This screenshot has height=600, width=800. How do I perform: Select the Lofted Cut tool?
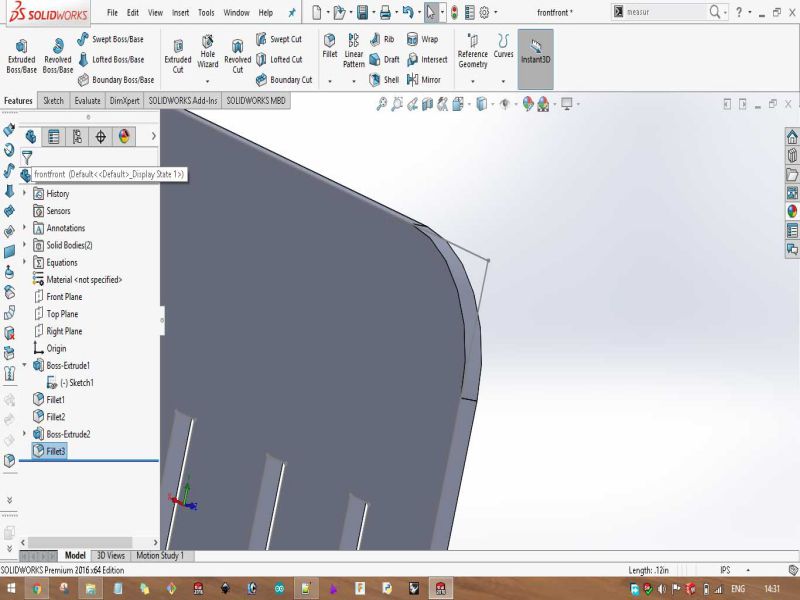pyautogui.click(x=279, y=59)
